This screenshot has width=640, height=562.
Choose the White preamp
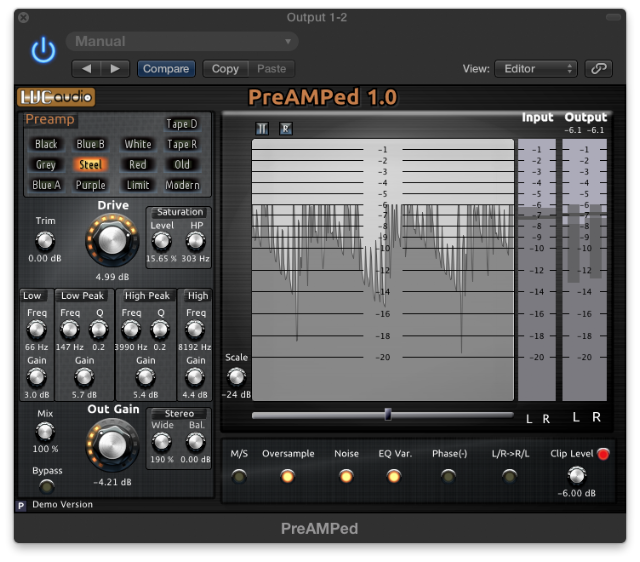click(138, 144)
